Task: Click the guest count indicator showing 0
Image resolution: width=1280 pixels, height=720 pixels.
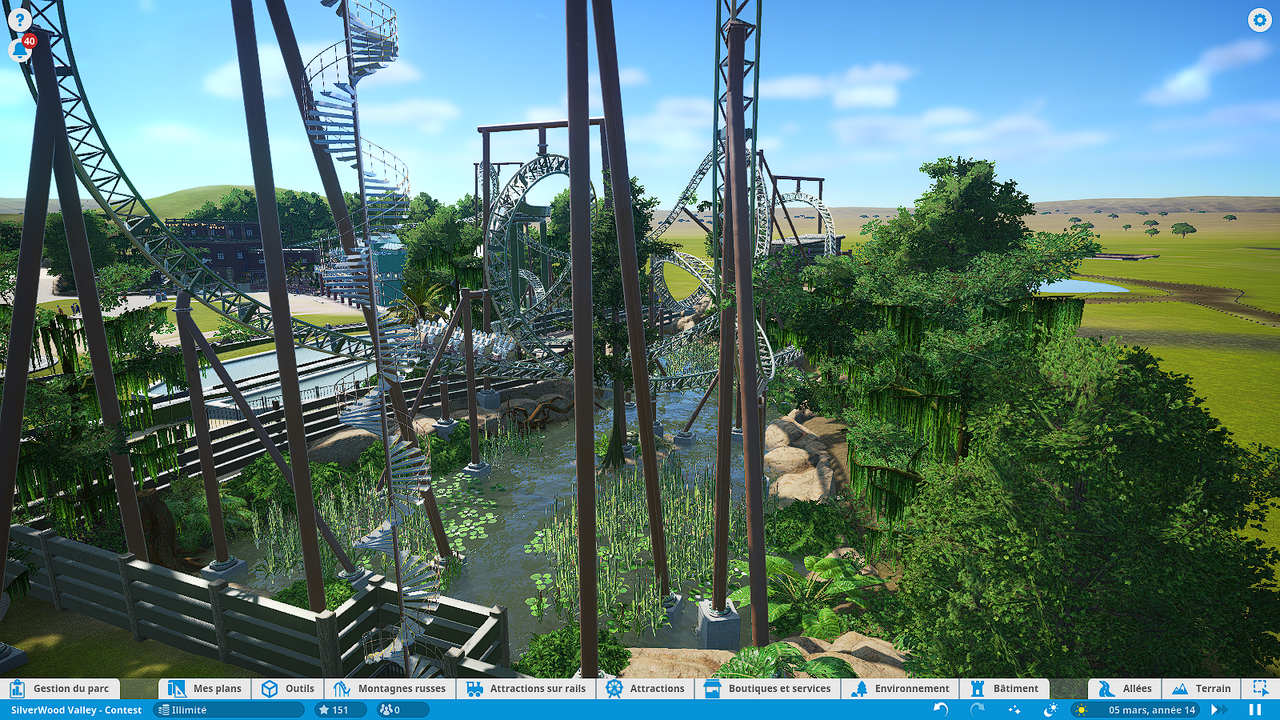Action: pos(402,710)
